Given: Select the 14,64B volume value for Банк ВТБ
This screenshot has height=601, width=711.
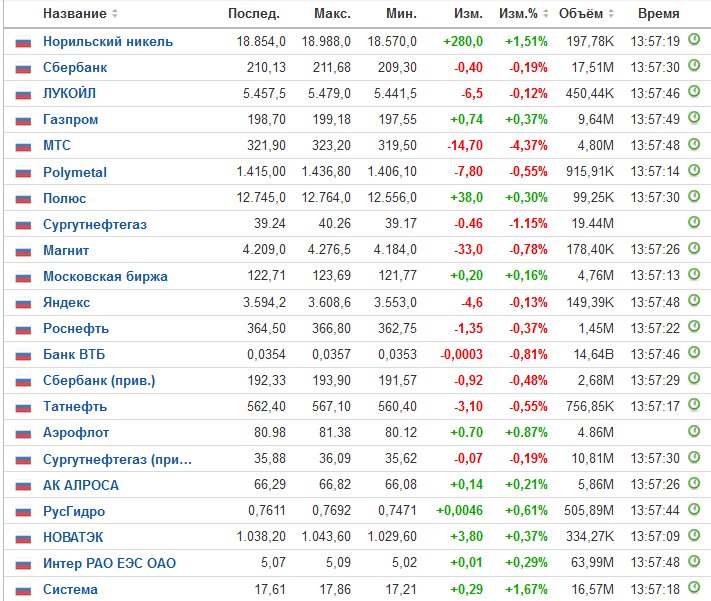Looking at the screenshot, I should (x=594, y=354).
